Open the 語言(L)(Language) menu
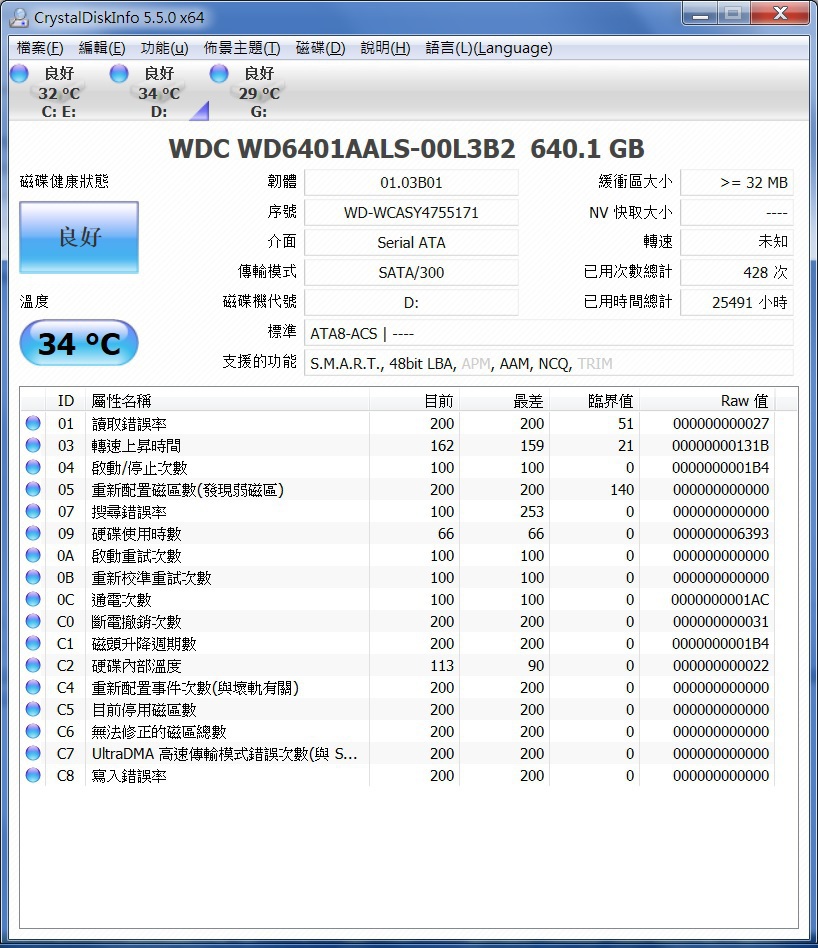 [x=489, y=48]
